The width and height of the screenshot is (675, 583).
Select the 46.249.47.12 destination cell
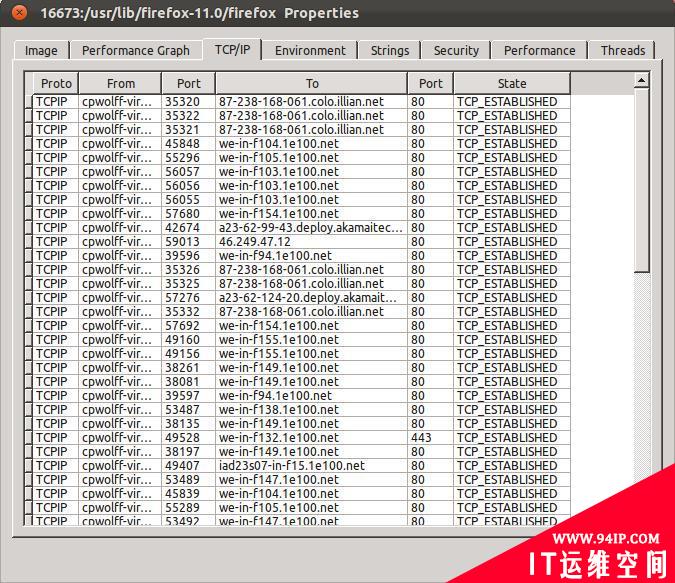click(x=311, y=242)
